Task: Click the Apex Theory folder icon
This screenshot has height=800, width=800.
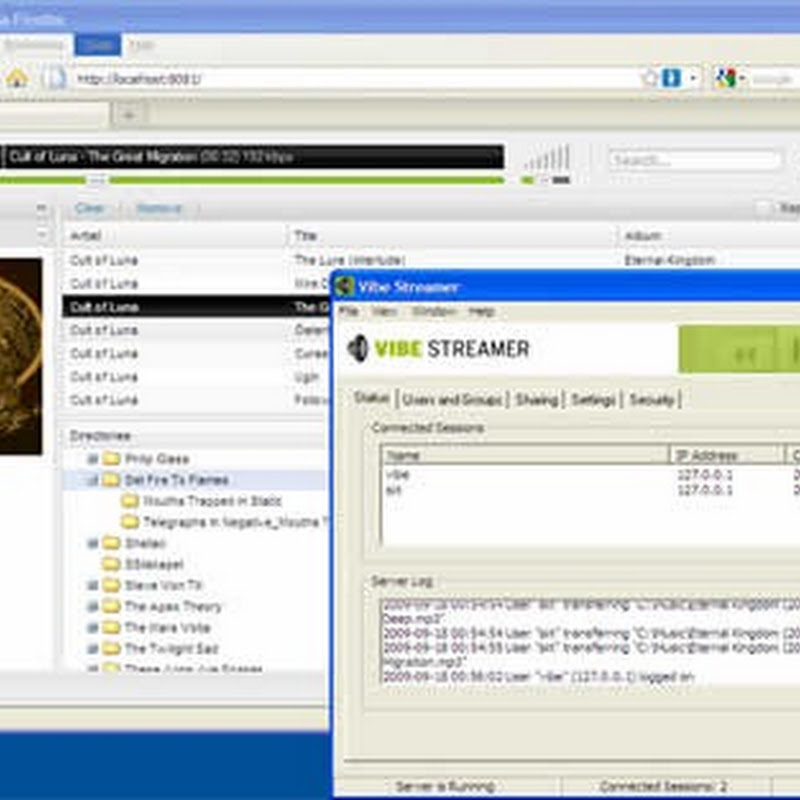Action: (111, 606)
